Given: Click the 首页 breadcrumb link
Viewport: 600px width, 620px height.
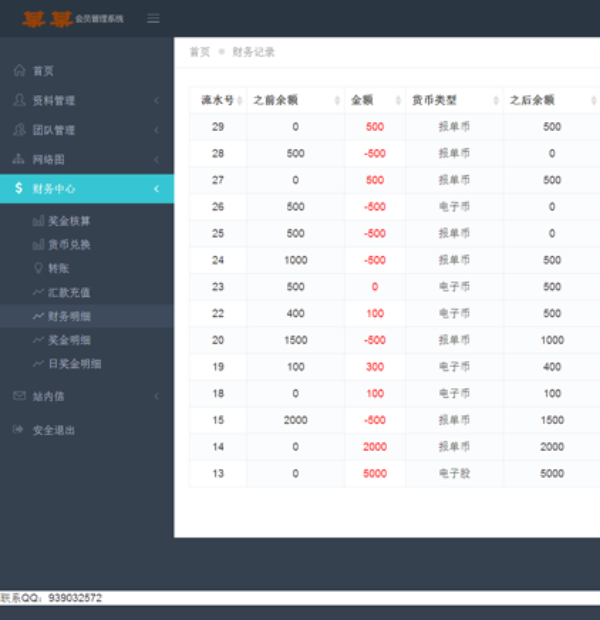Looking at the screenshot, I should pyautogui.click(x=200, y=52).
